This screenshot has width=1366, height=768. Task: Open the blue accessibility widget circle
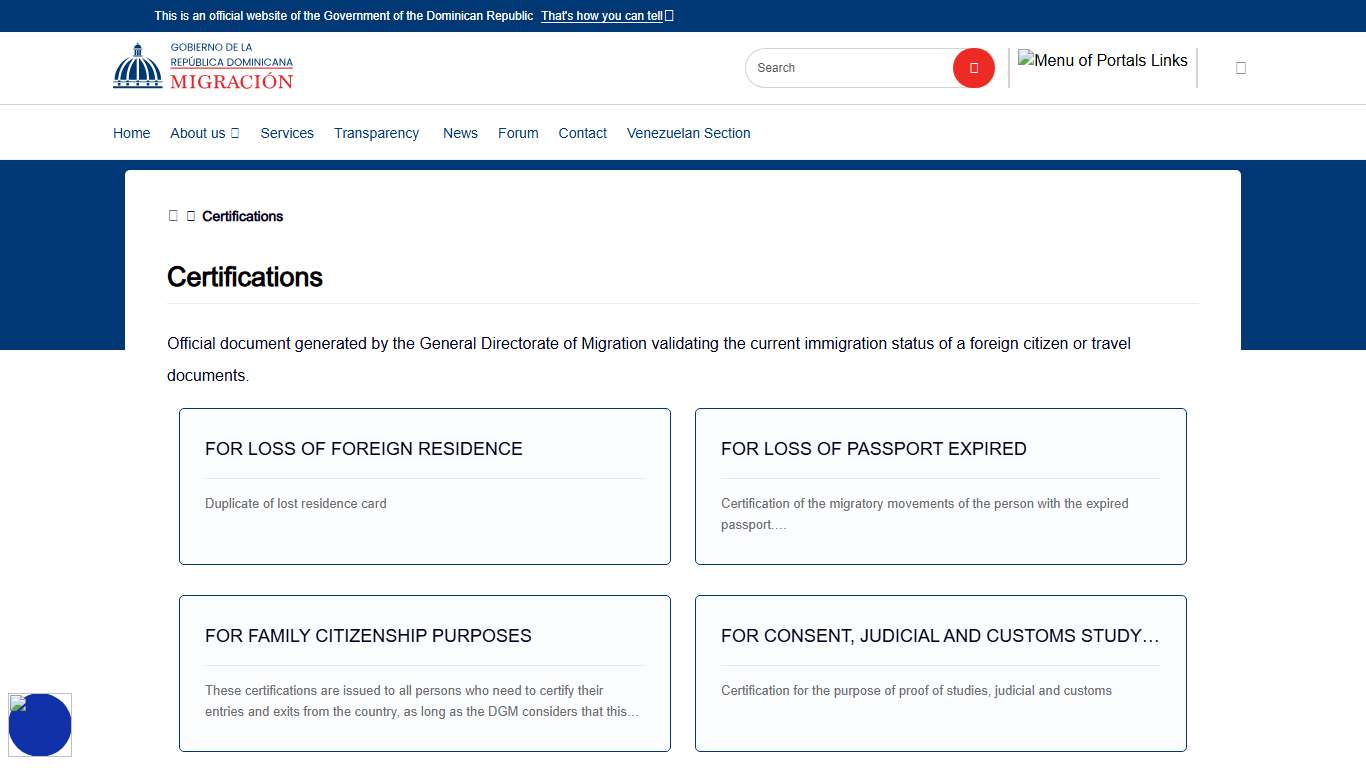coord(40,725)
